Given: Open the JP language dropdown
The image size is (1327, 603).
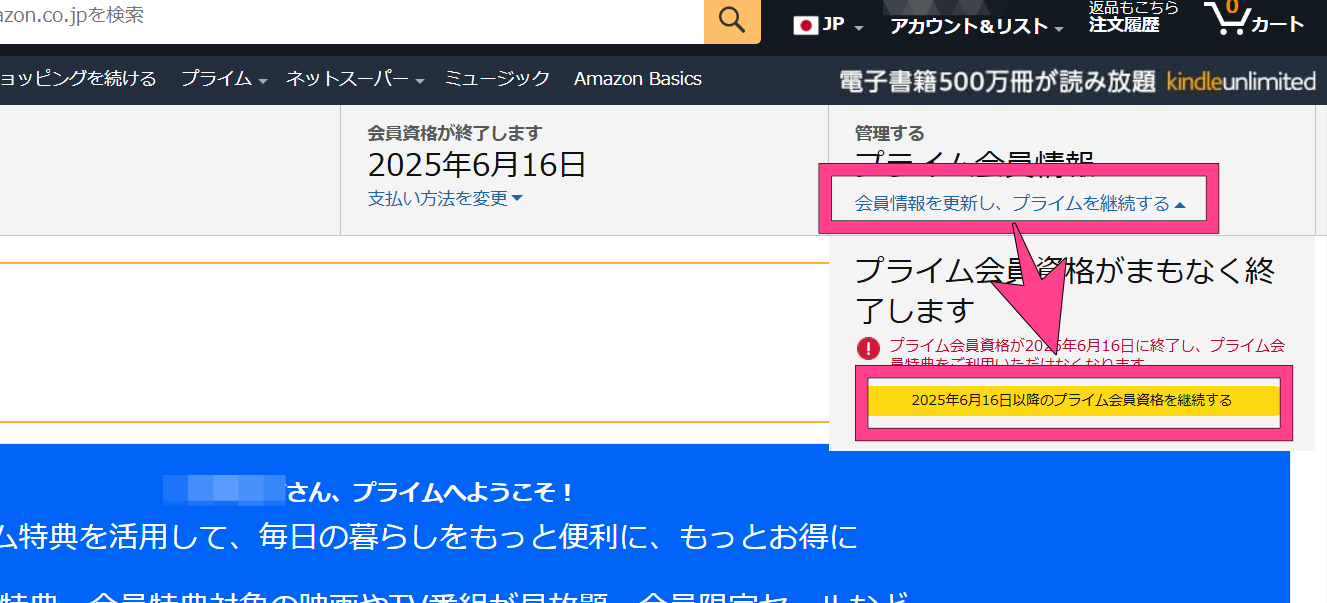Looking at the screenshot, I should 829,26.
